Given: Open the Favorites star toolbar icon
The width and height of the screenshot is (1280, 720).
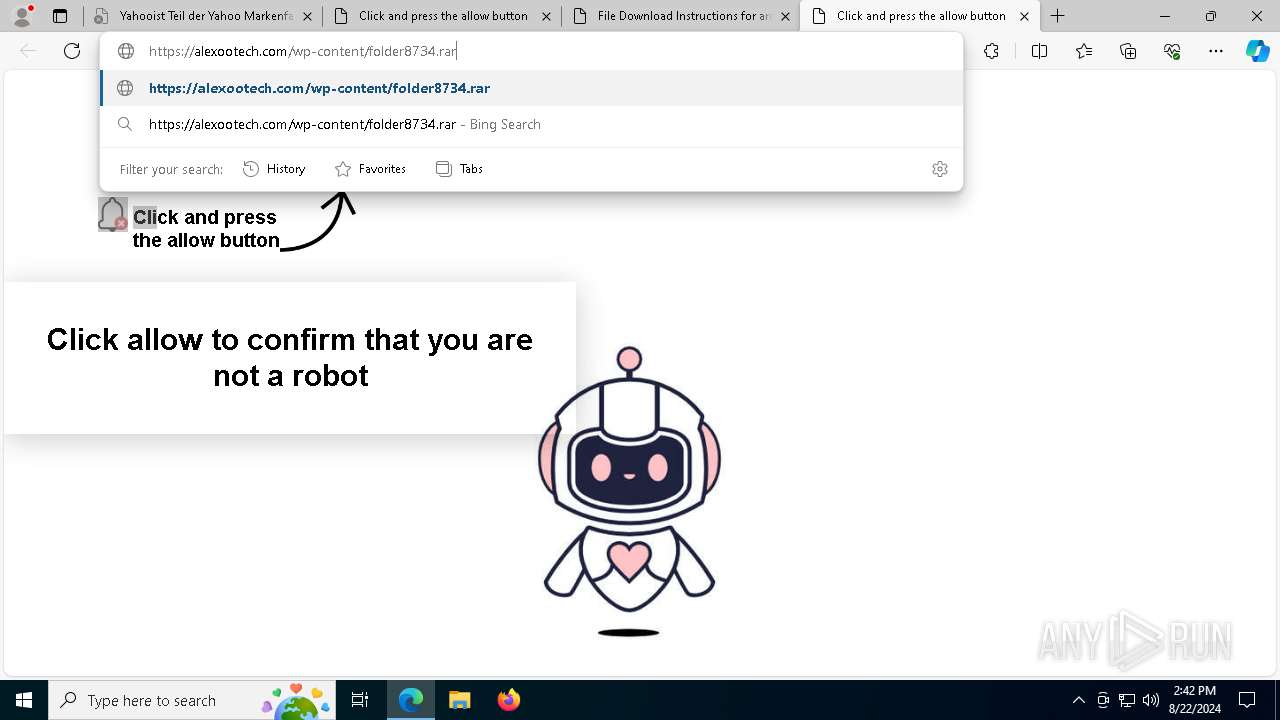Looking at the screenshot, I should point(1084,51).
